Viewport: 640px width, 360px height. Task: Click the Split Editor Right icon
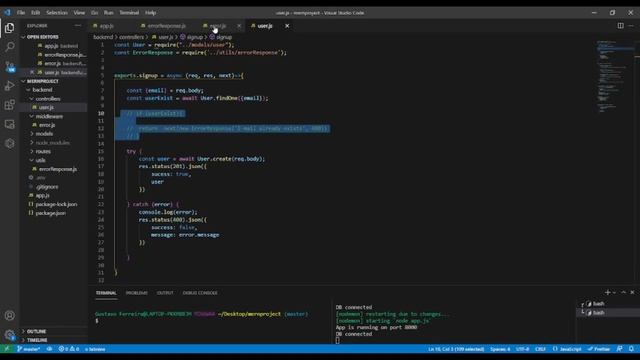[x=620, y=25]
